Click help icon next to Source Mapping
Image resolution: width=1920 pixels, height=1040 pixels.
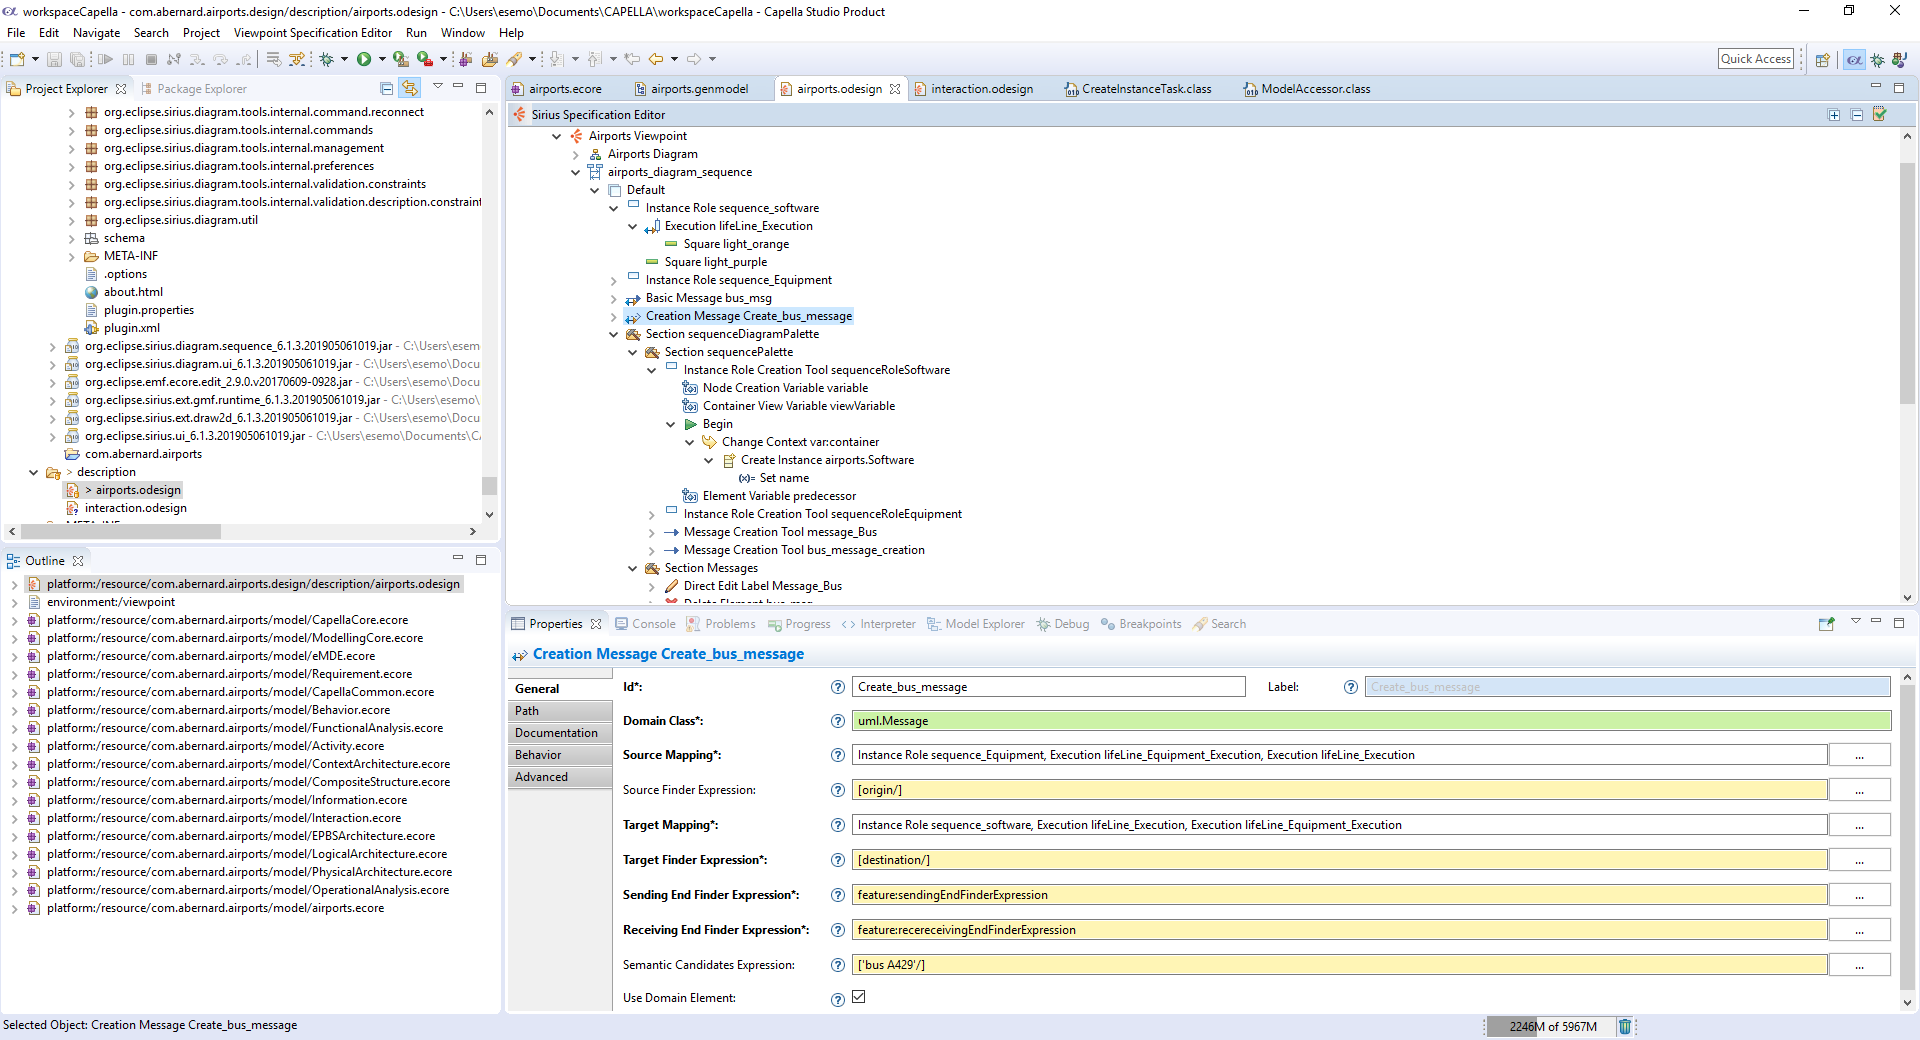(838, 755)
